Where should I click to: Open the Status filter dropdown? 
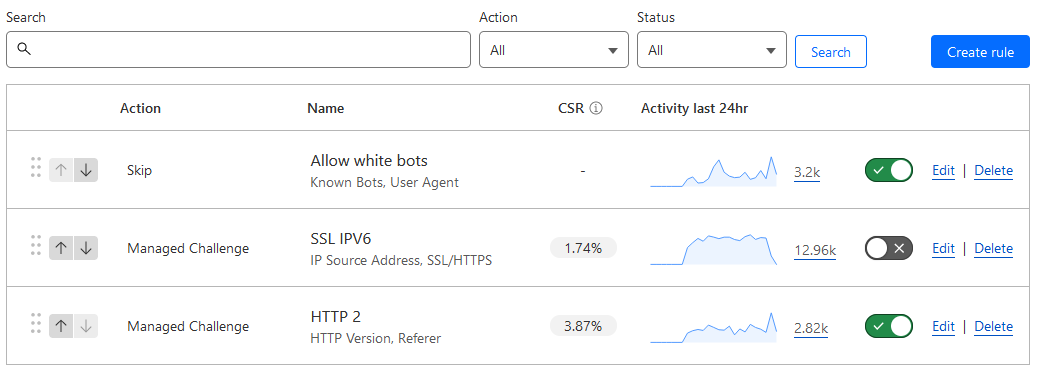[x=712, y=50]
